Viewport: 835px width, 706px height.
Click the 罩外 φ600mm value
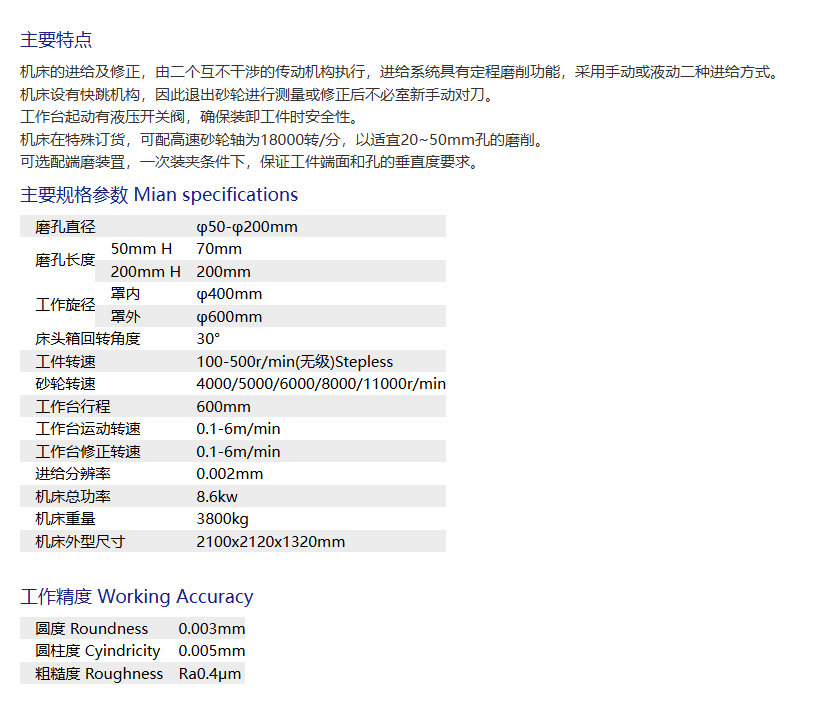[x=229, y=317]
